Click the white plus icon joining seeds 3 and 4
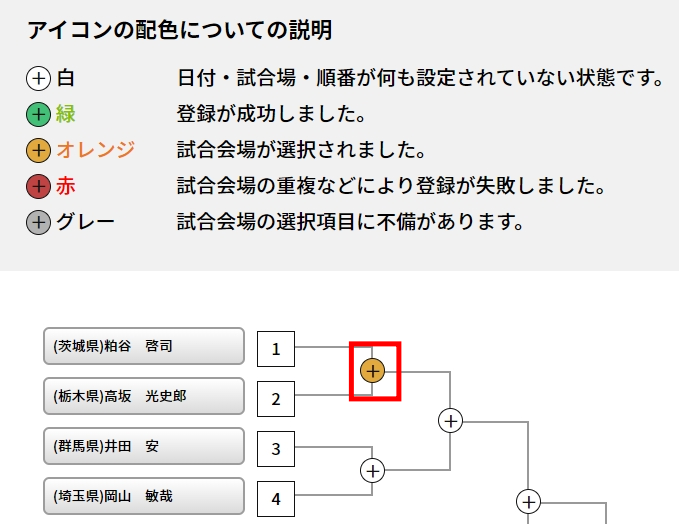The height and width of the screenshot is (524, 679). 373,469
